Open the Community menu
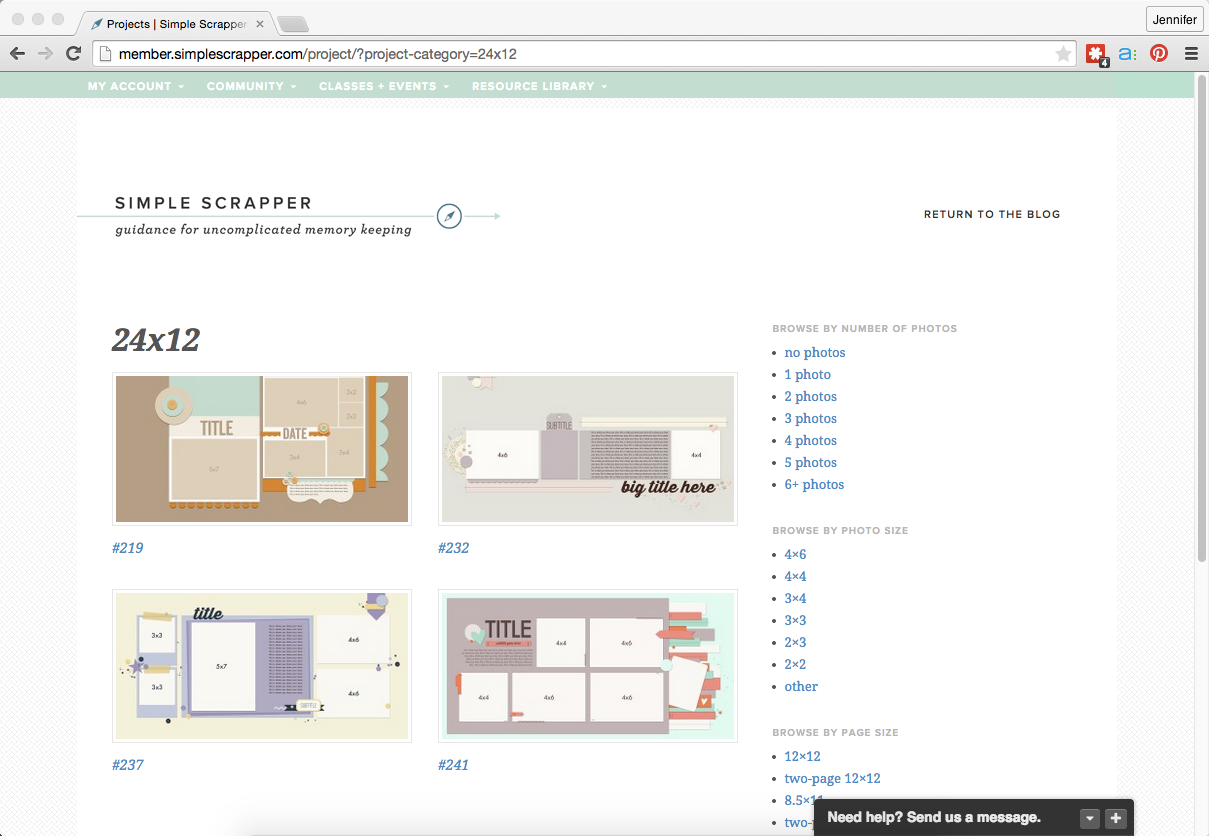The image size is (1209, 836). point(251,86)
